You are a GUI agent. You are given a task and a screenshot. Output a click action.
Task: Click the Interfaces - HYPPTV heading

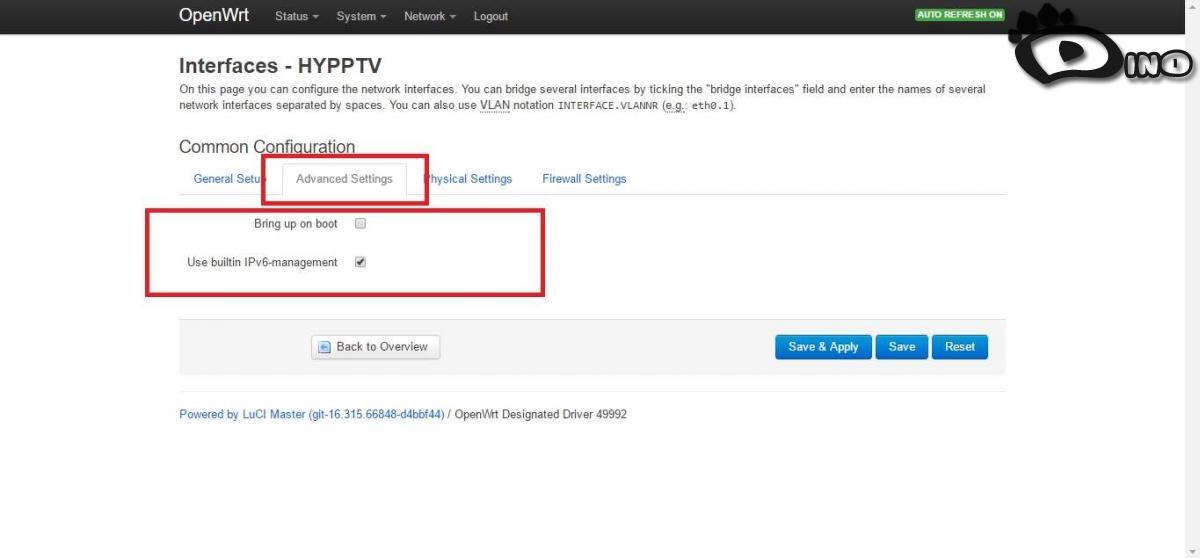point(280,66)
